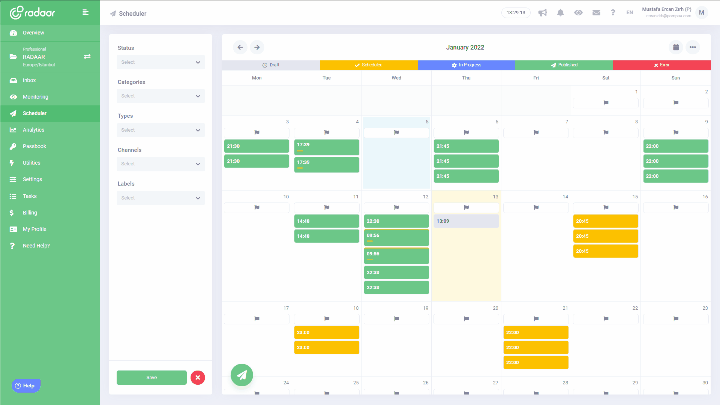Click the envelope messages icon in header
This screenshot has height=405, width=720.
pos(596,13)
